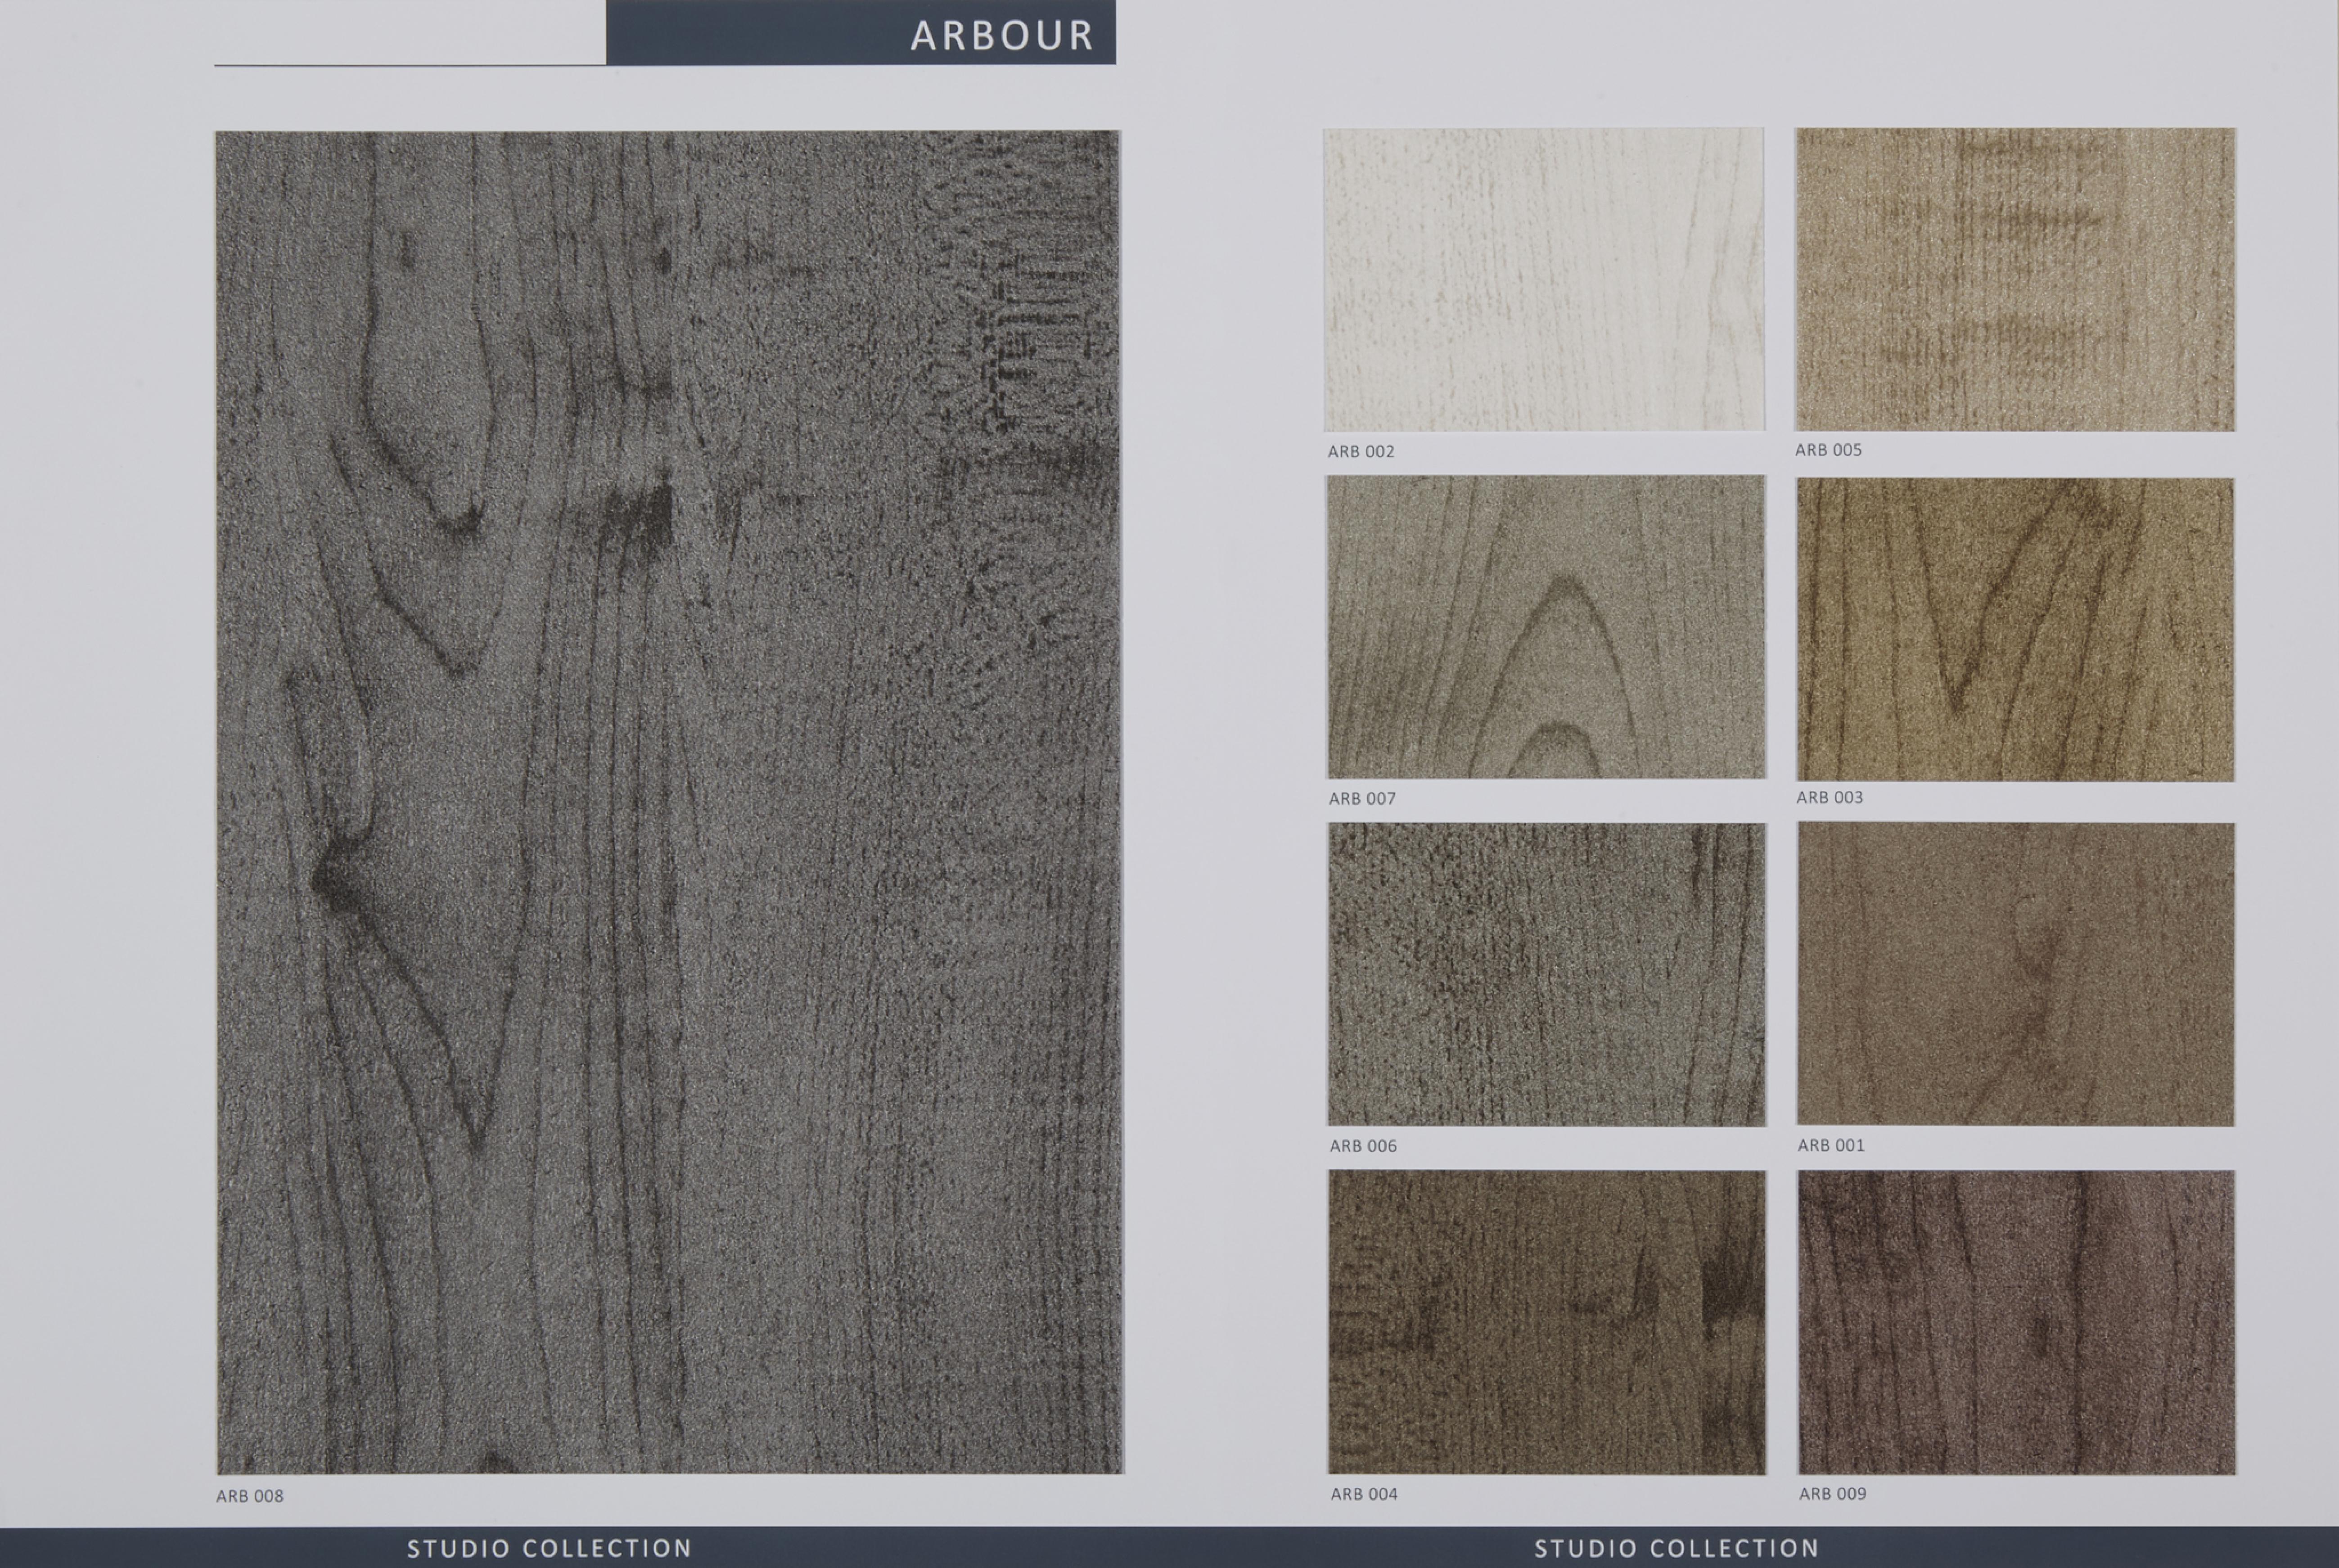
Task: Click the ARBOUR header banner
Action: 860,33
